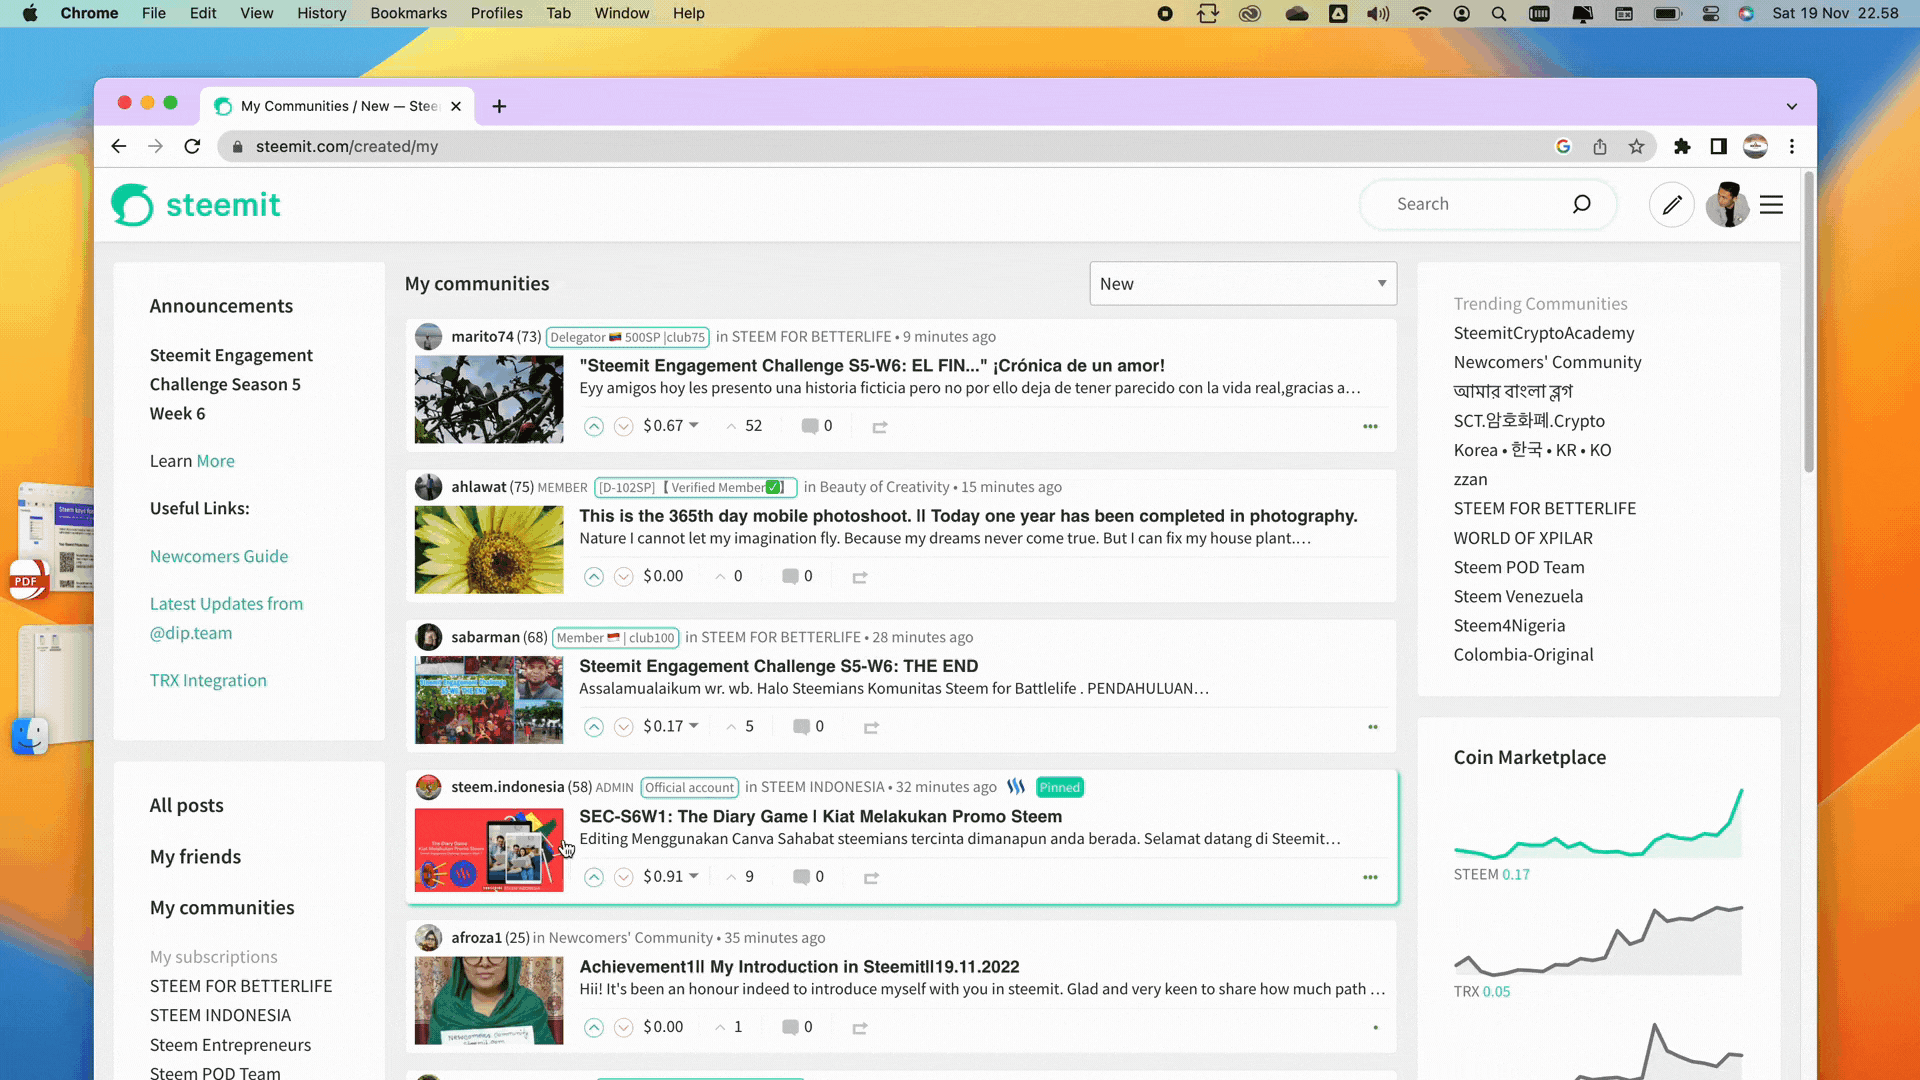
Task: Resteem ahlawat's photoshoot post
Action: click(860, 577)
